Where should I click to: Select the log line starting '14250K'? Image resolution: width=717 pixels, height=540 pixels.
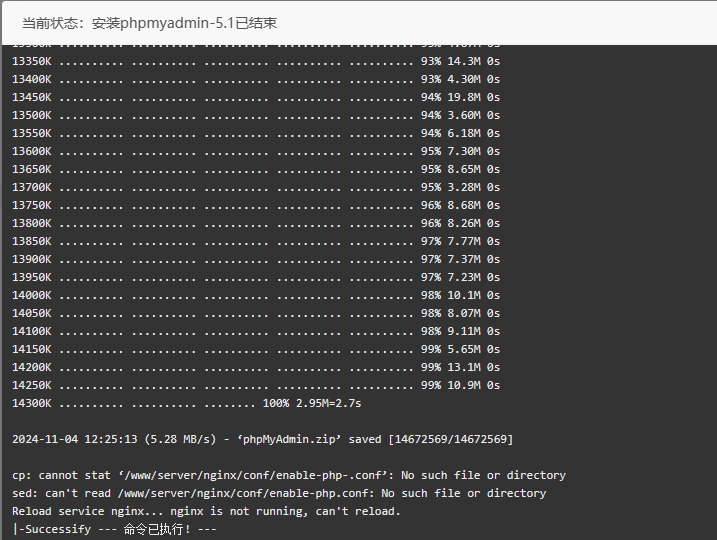tap(256, 385)
